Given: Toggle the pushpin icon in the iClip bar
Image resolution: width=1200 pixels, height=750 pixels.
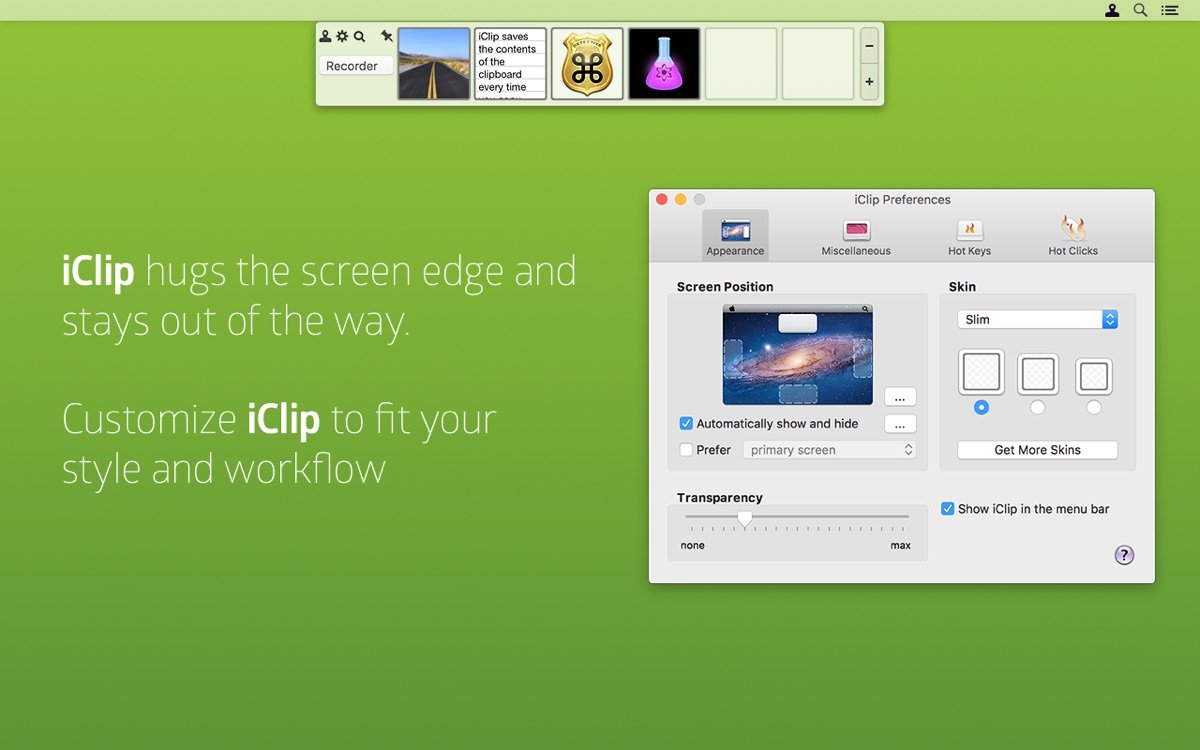Looking at the screenshot, I should (387, 36).
